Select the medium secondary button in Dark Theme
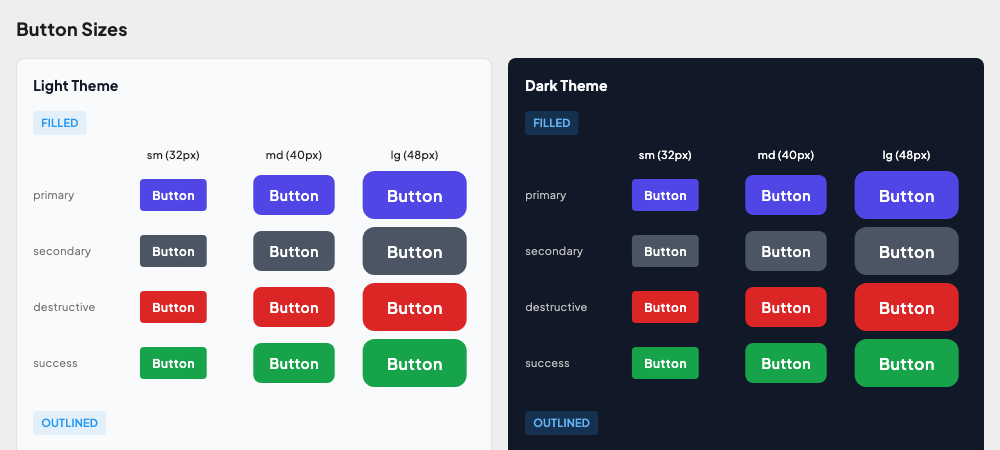 pyautogui.click(x=785, y=251)
